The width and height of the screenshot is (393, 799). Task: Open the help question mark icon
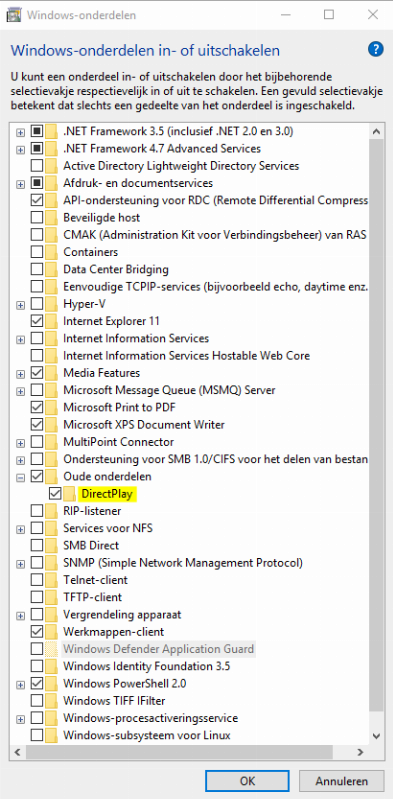[376, 49]
